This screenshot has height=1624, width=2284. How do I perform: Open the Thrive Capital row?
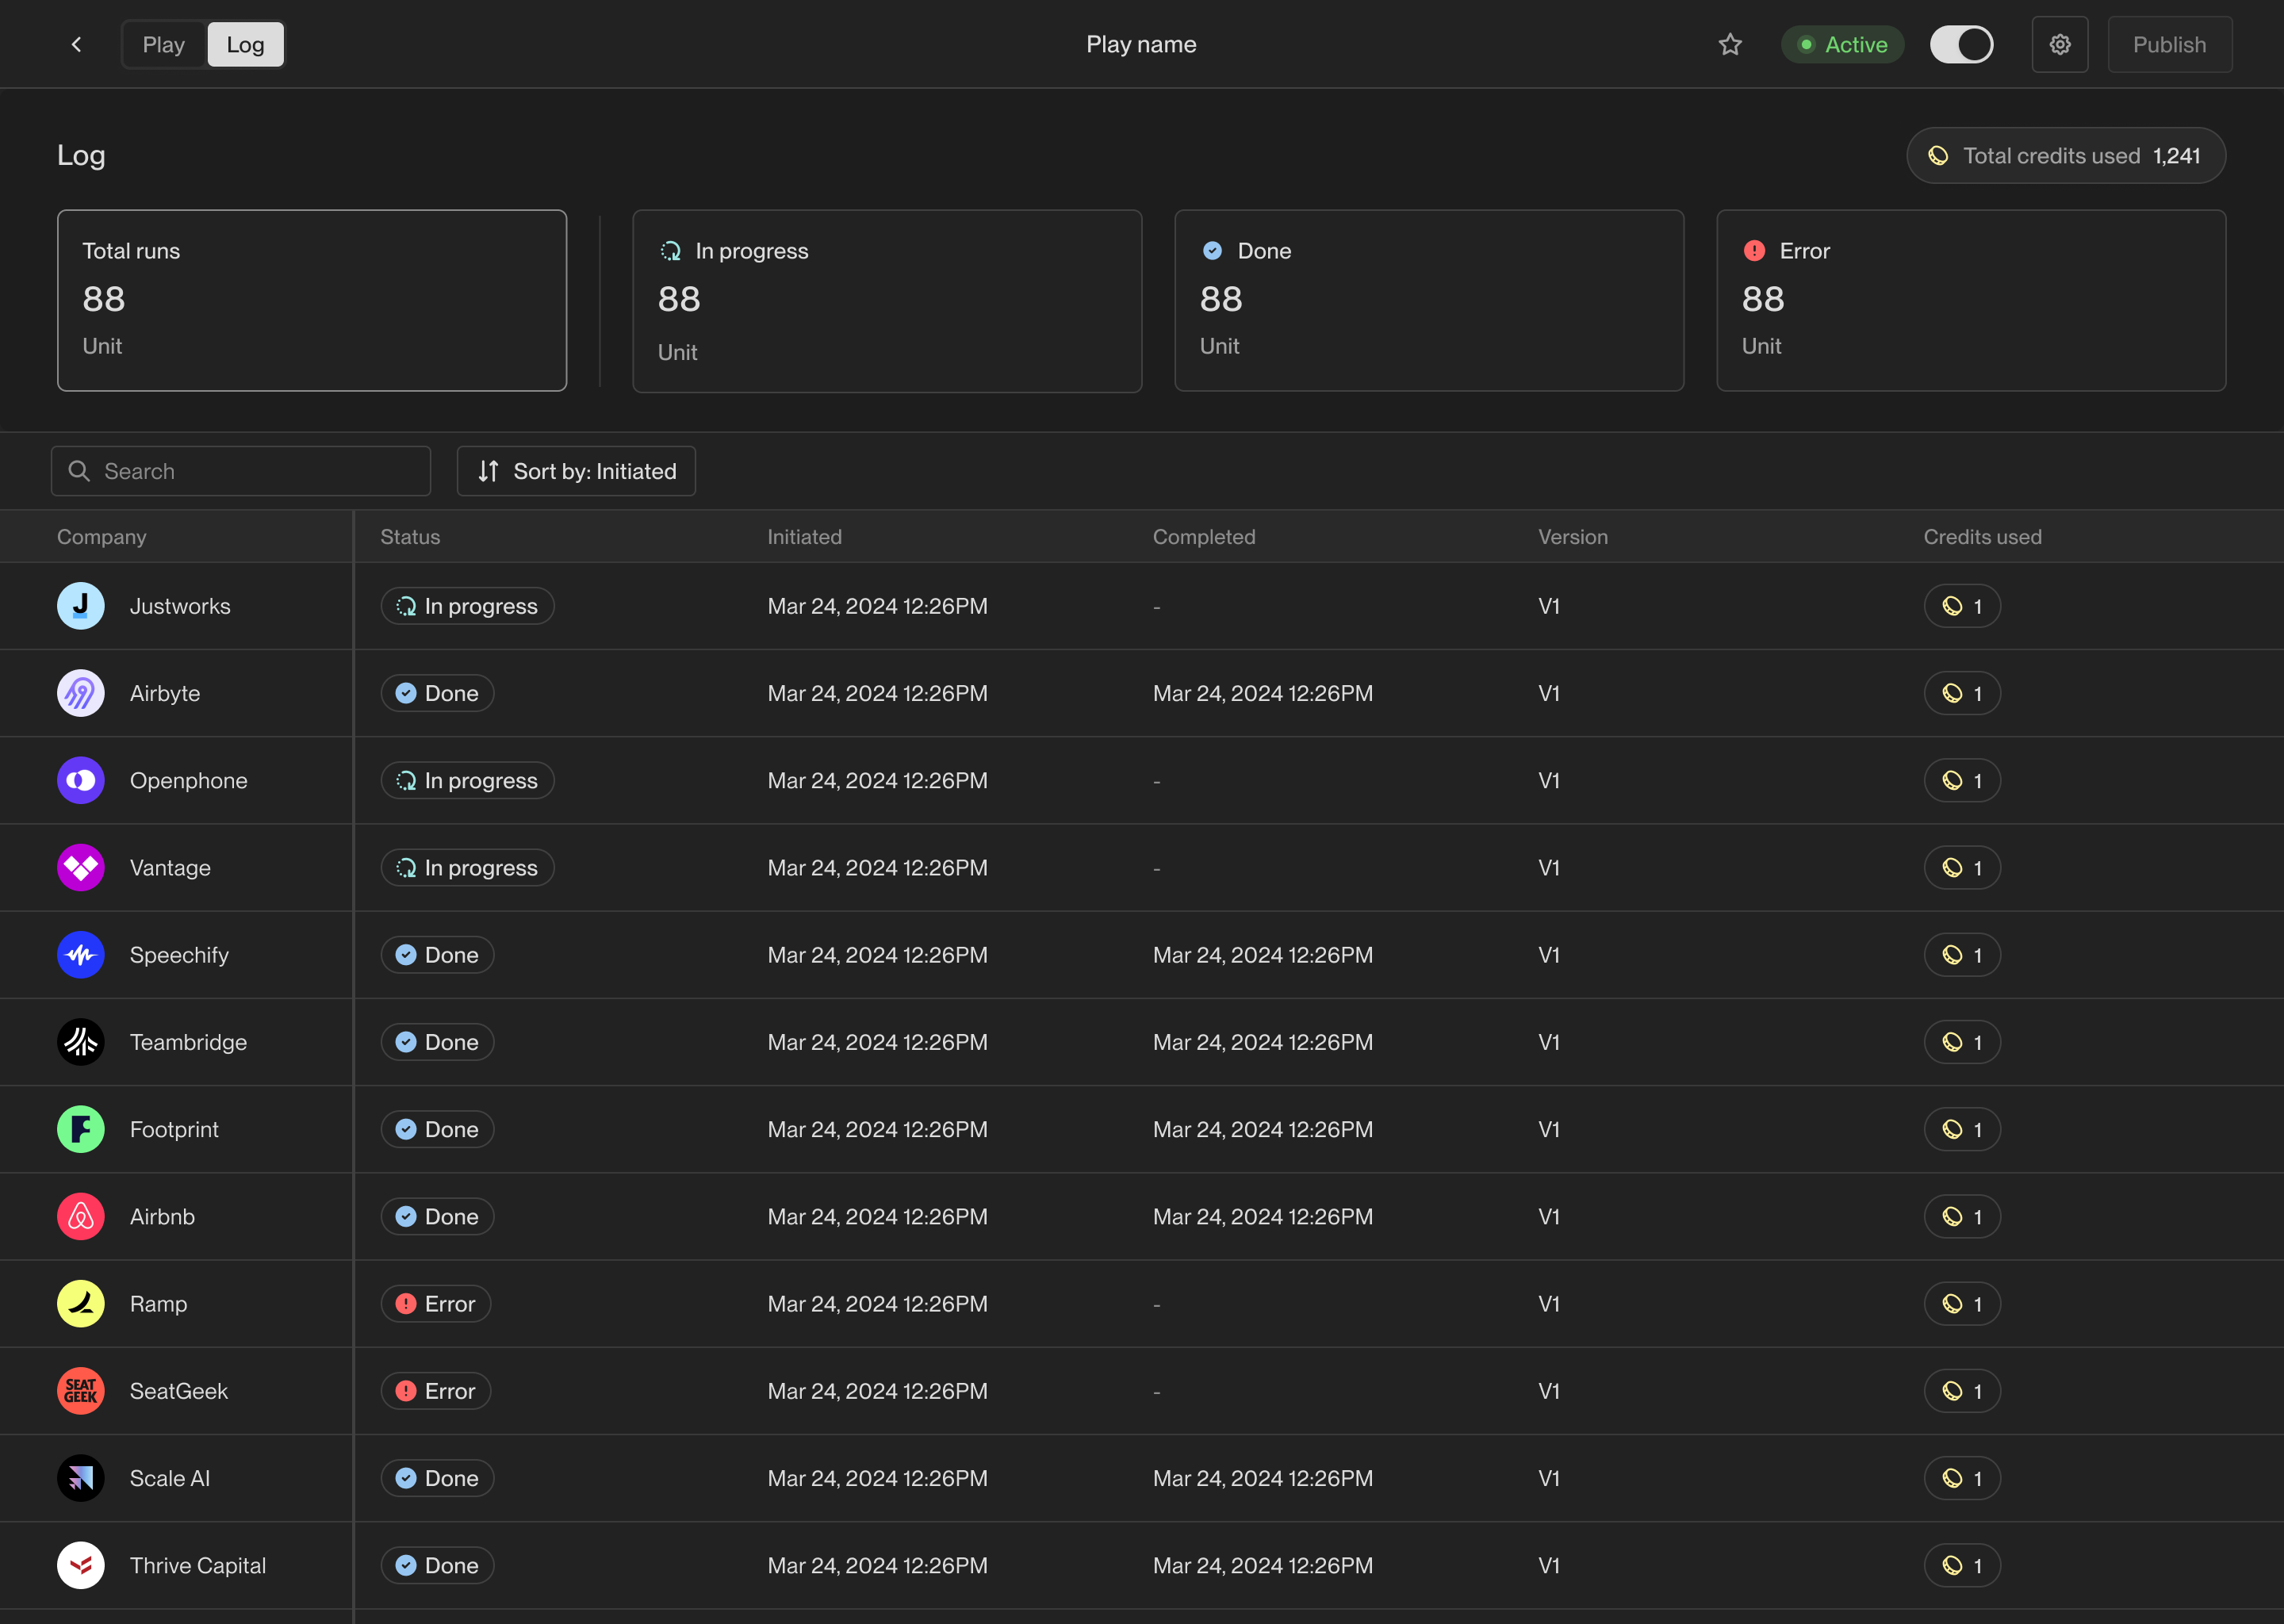tap(198, 1565)
